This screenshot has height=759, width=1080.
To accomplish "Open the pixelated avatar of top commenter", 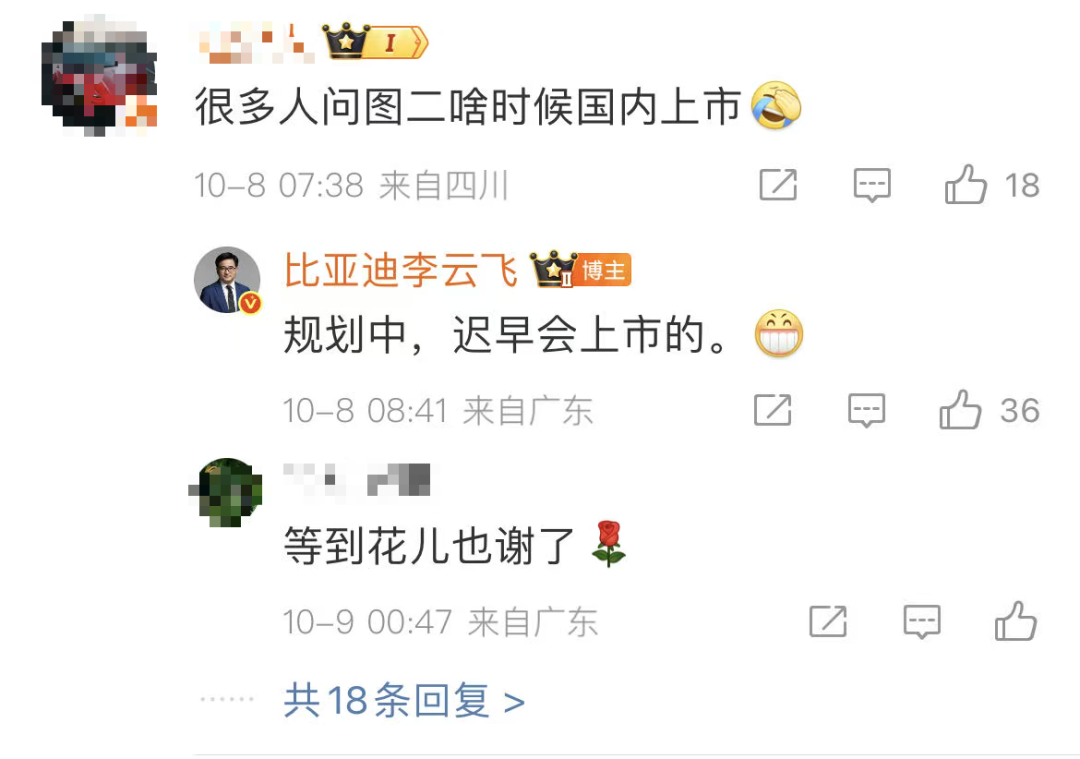I will (x=99, y=74).
